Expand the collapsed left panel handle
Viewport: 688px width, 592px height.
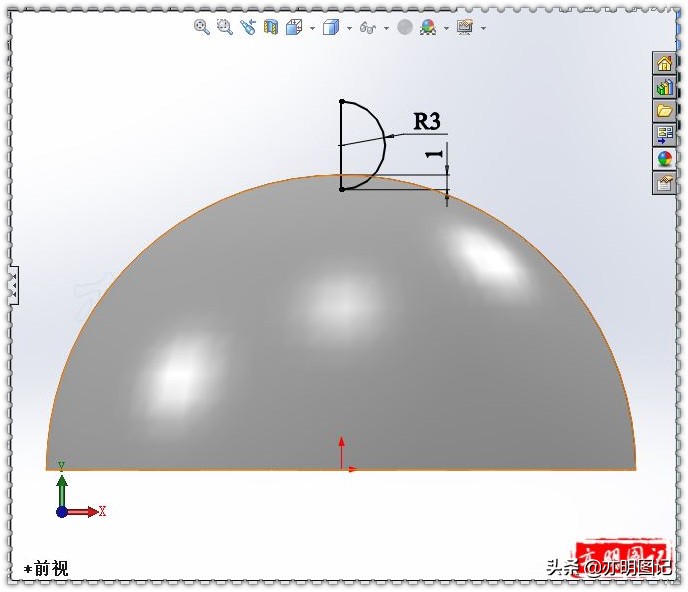(x=14, y=285)
